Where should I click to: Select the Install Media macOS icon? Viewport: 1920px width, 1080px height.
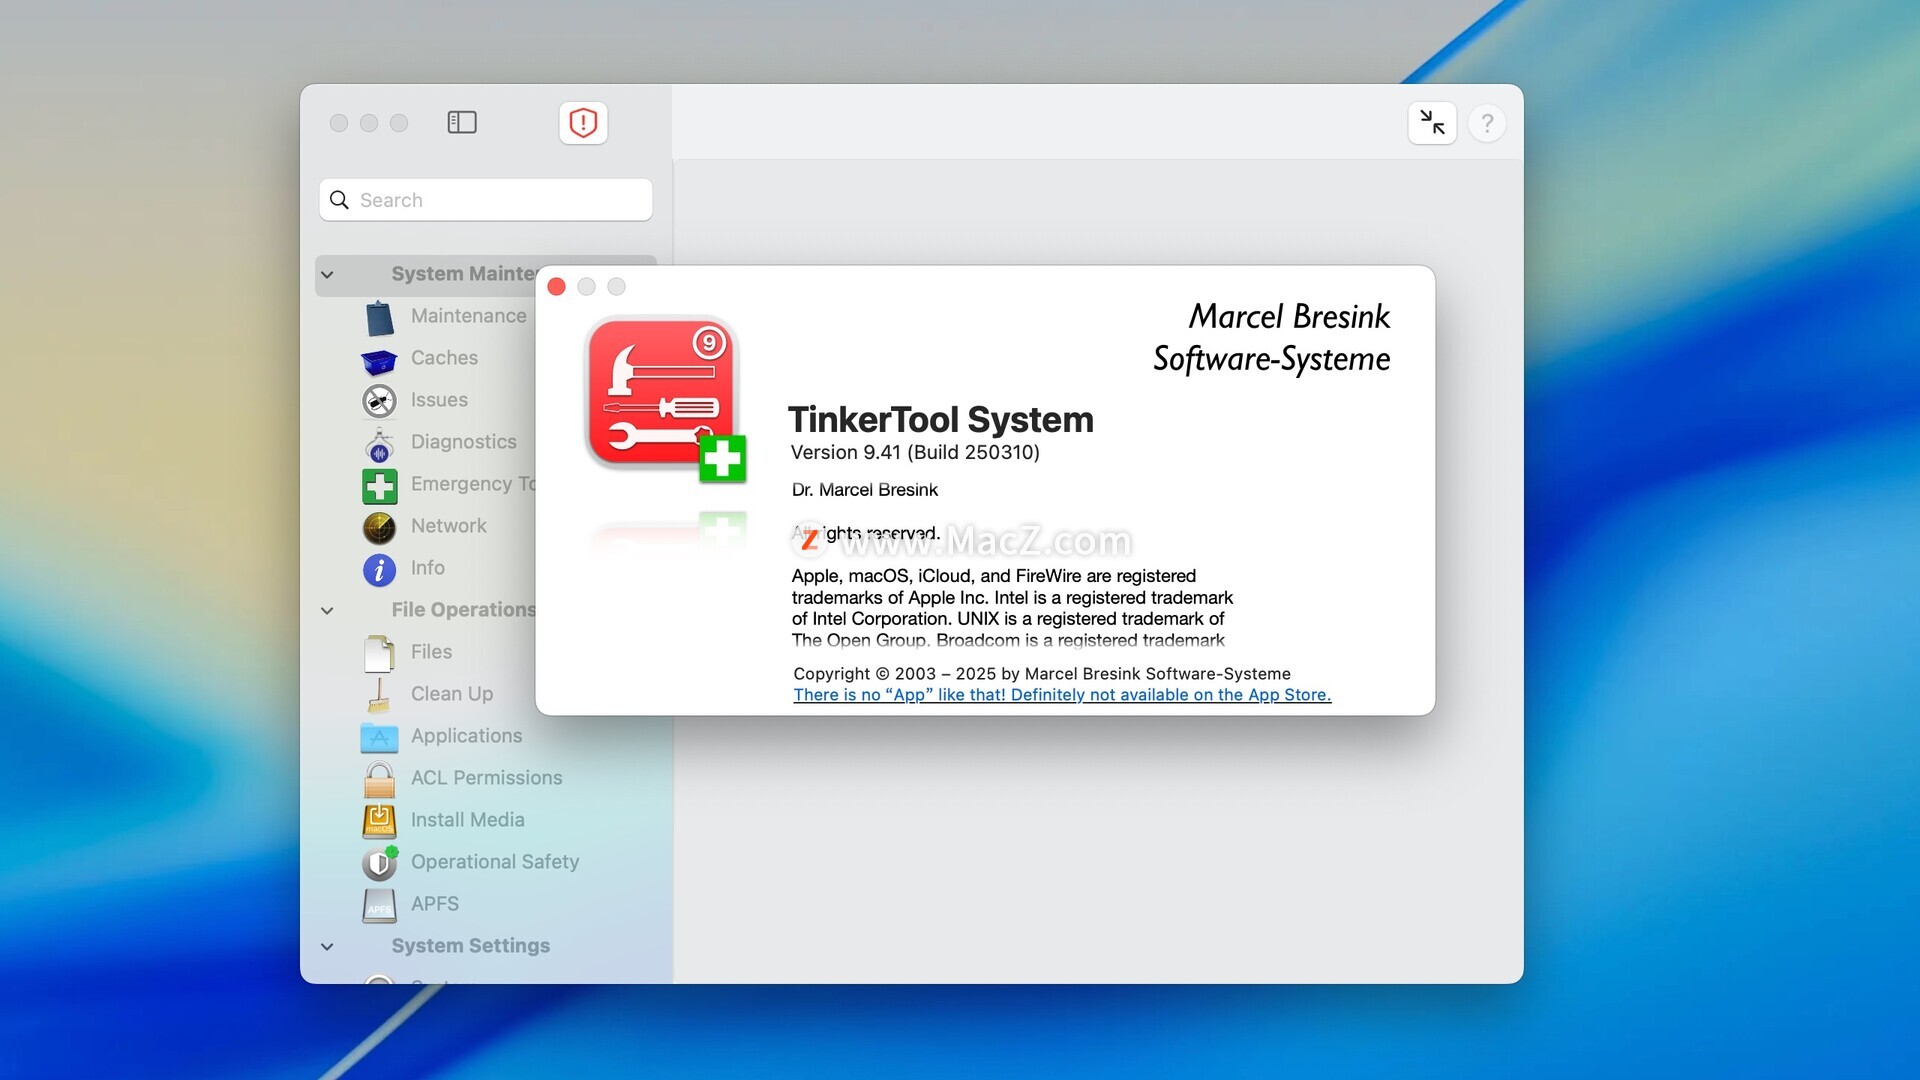coord(379,821)
